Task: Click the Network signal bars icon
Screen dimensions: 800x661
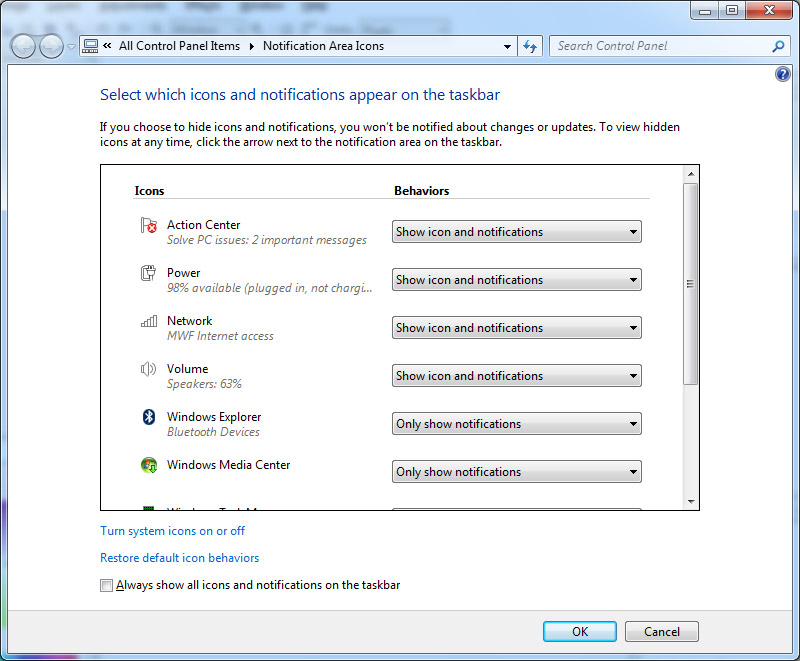Action: (148, 321)
